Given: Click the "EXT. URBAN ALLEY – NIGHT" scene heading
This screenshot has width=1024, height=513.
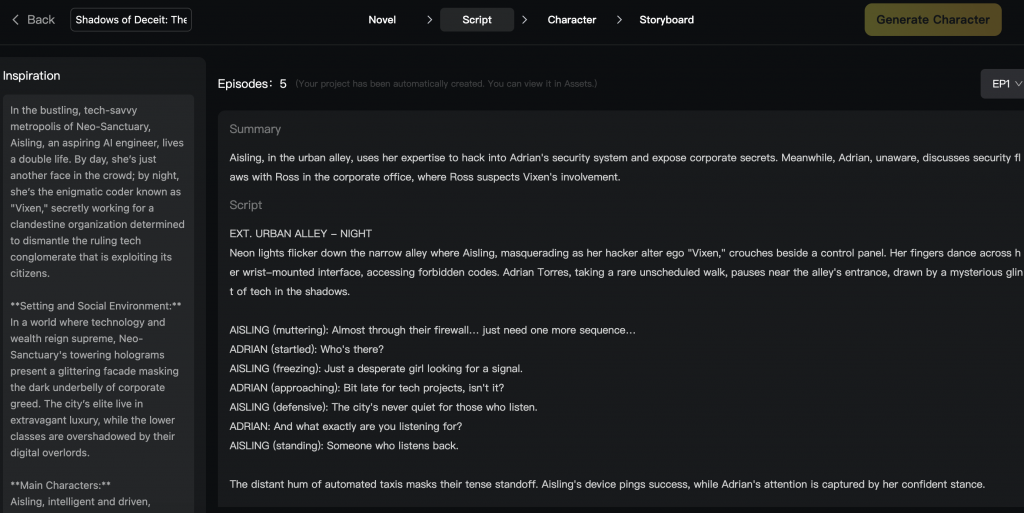Looking at the screenshot, I should (x=300, y=234).
